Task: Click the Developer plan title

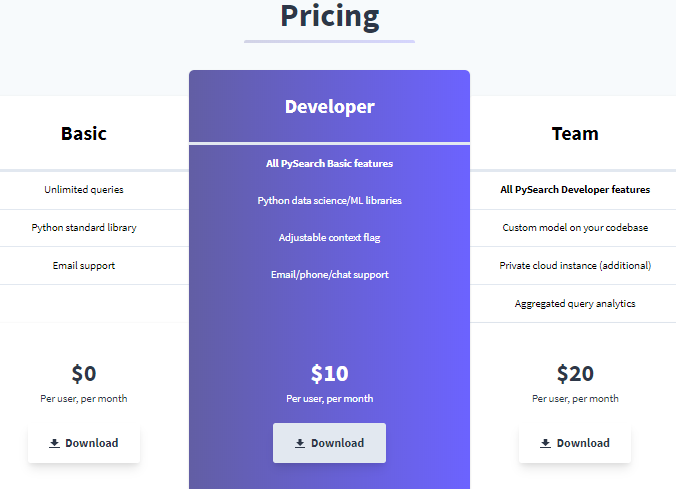Action: click(330, 107)
